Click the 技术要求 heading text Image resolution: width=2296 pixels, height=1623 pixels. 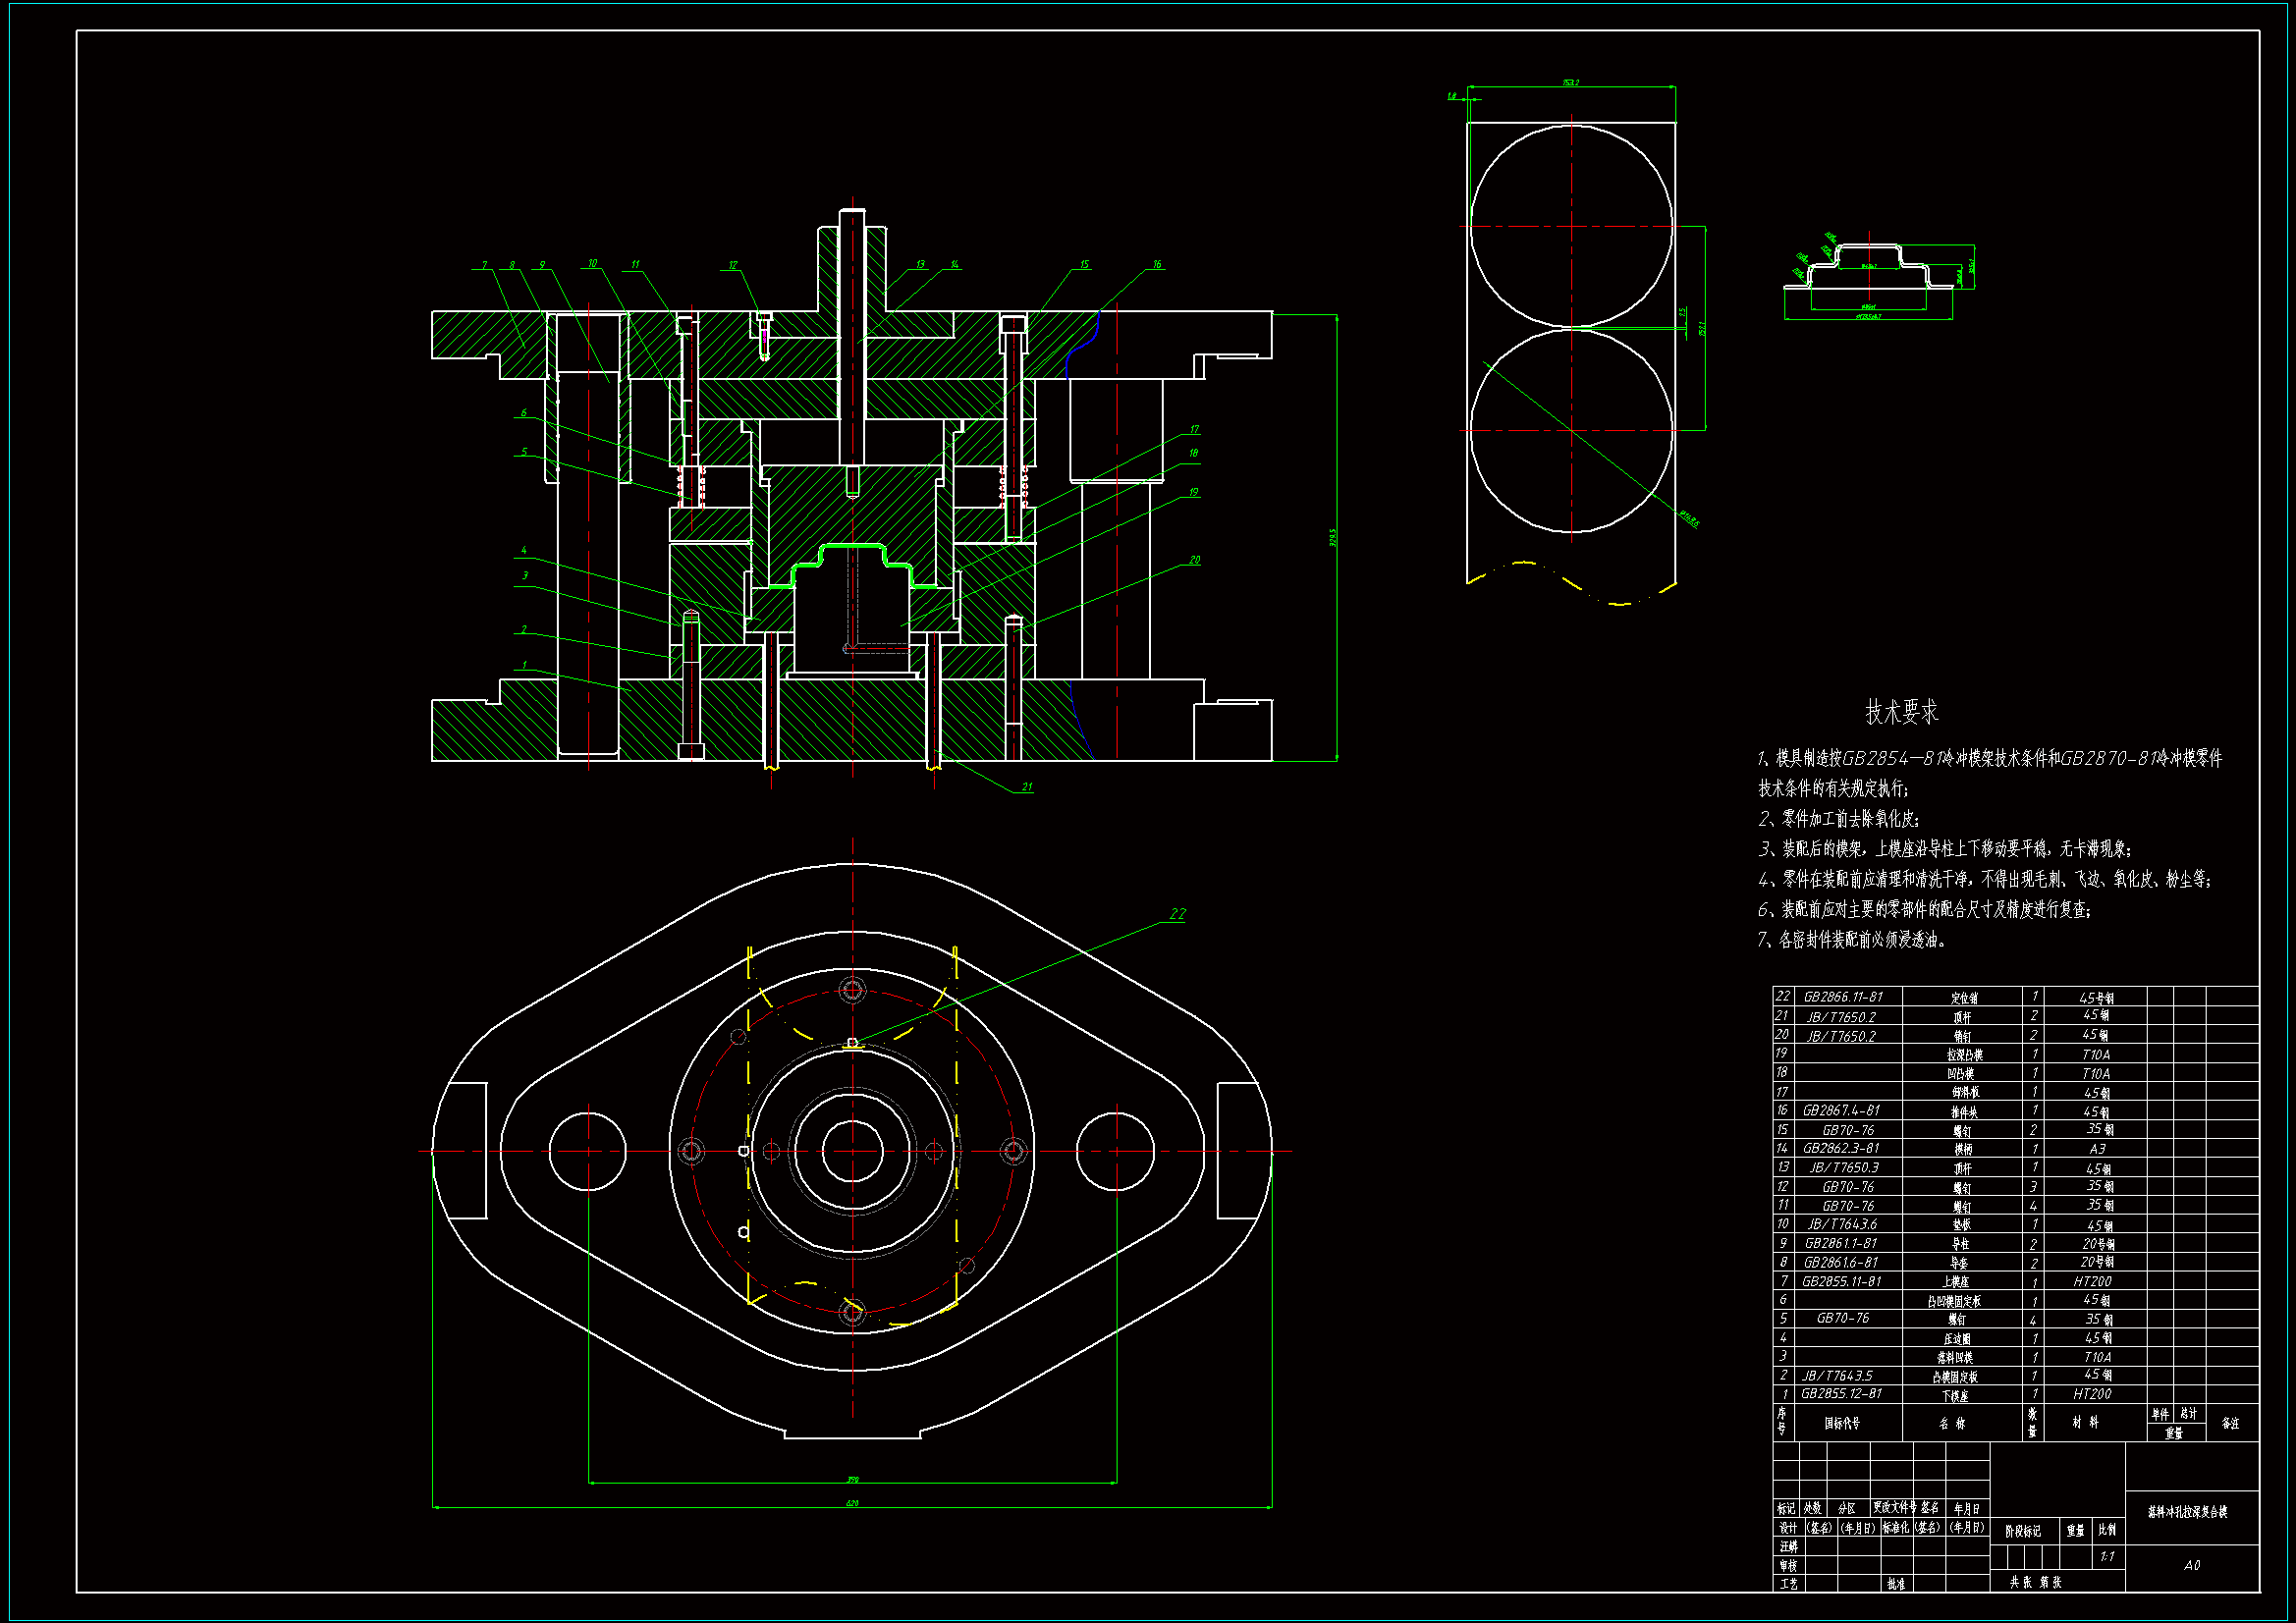(1901, 713)
